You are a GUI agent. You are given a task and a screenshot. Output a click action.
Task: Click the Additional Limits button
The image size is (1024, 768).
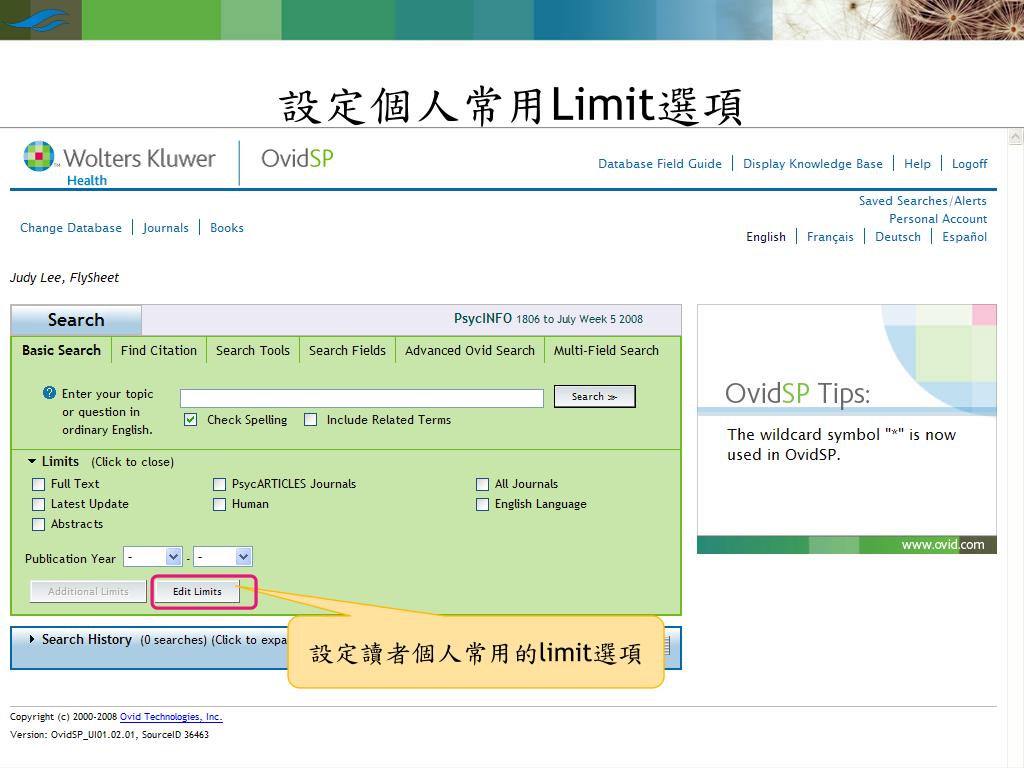88,592
